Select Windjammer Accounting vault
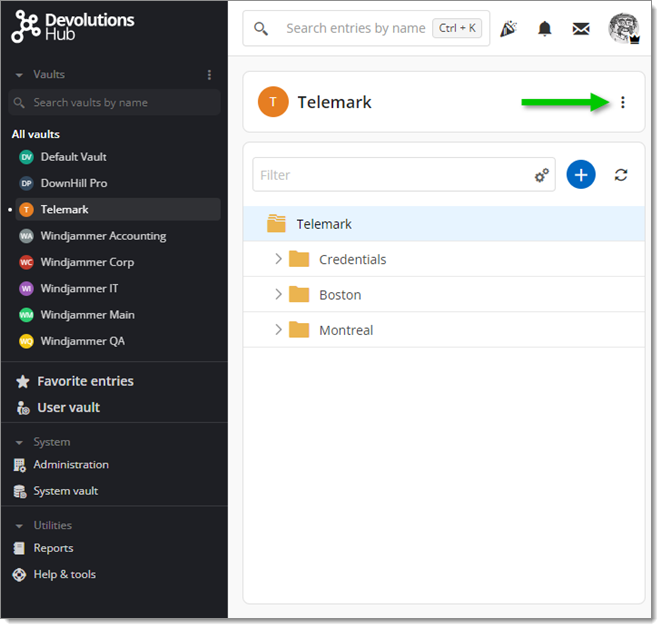 (118, 236)
